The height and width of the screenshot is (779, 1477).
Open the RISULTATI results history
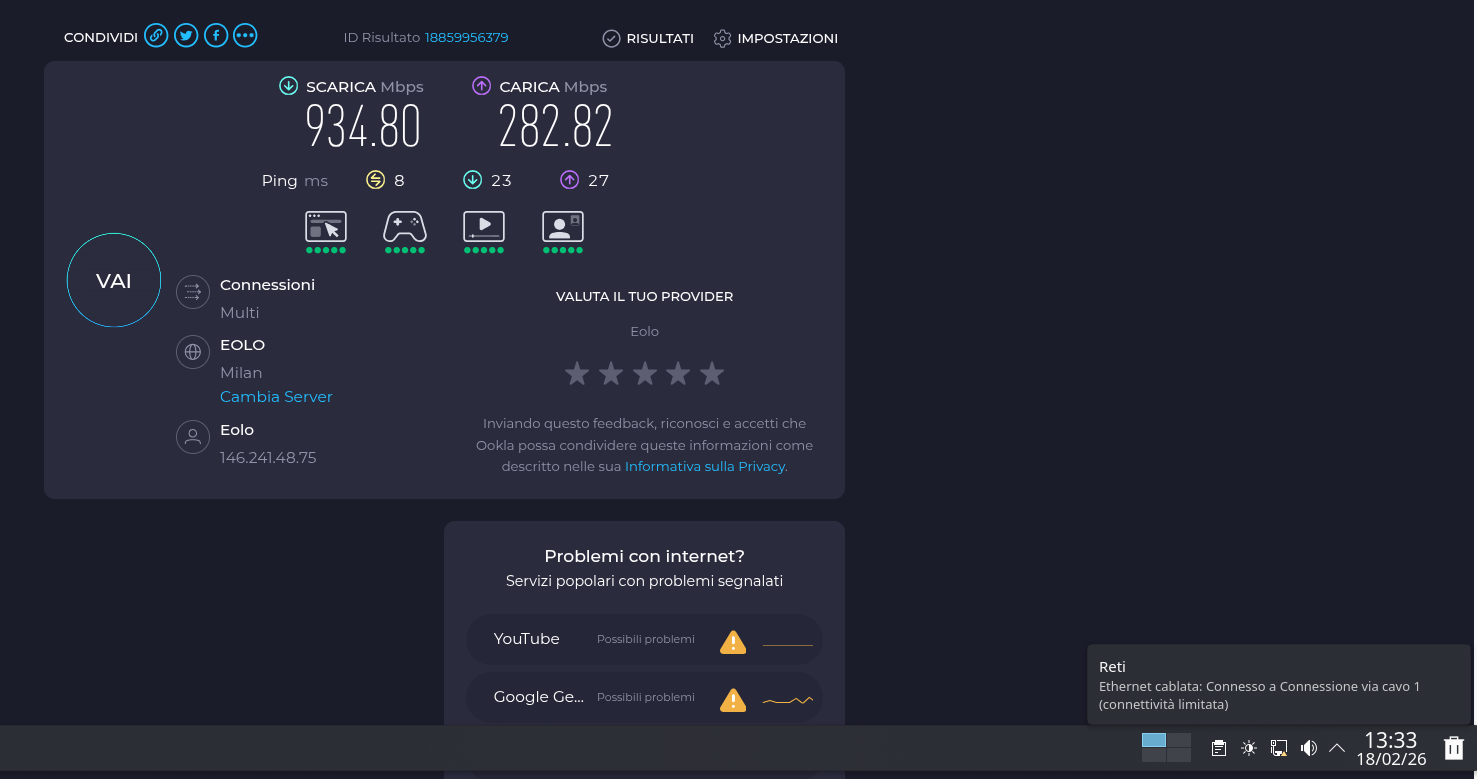point(648,38)
